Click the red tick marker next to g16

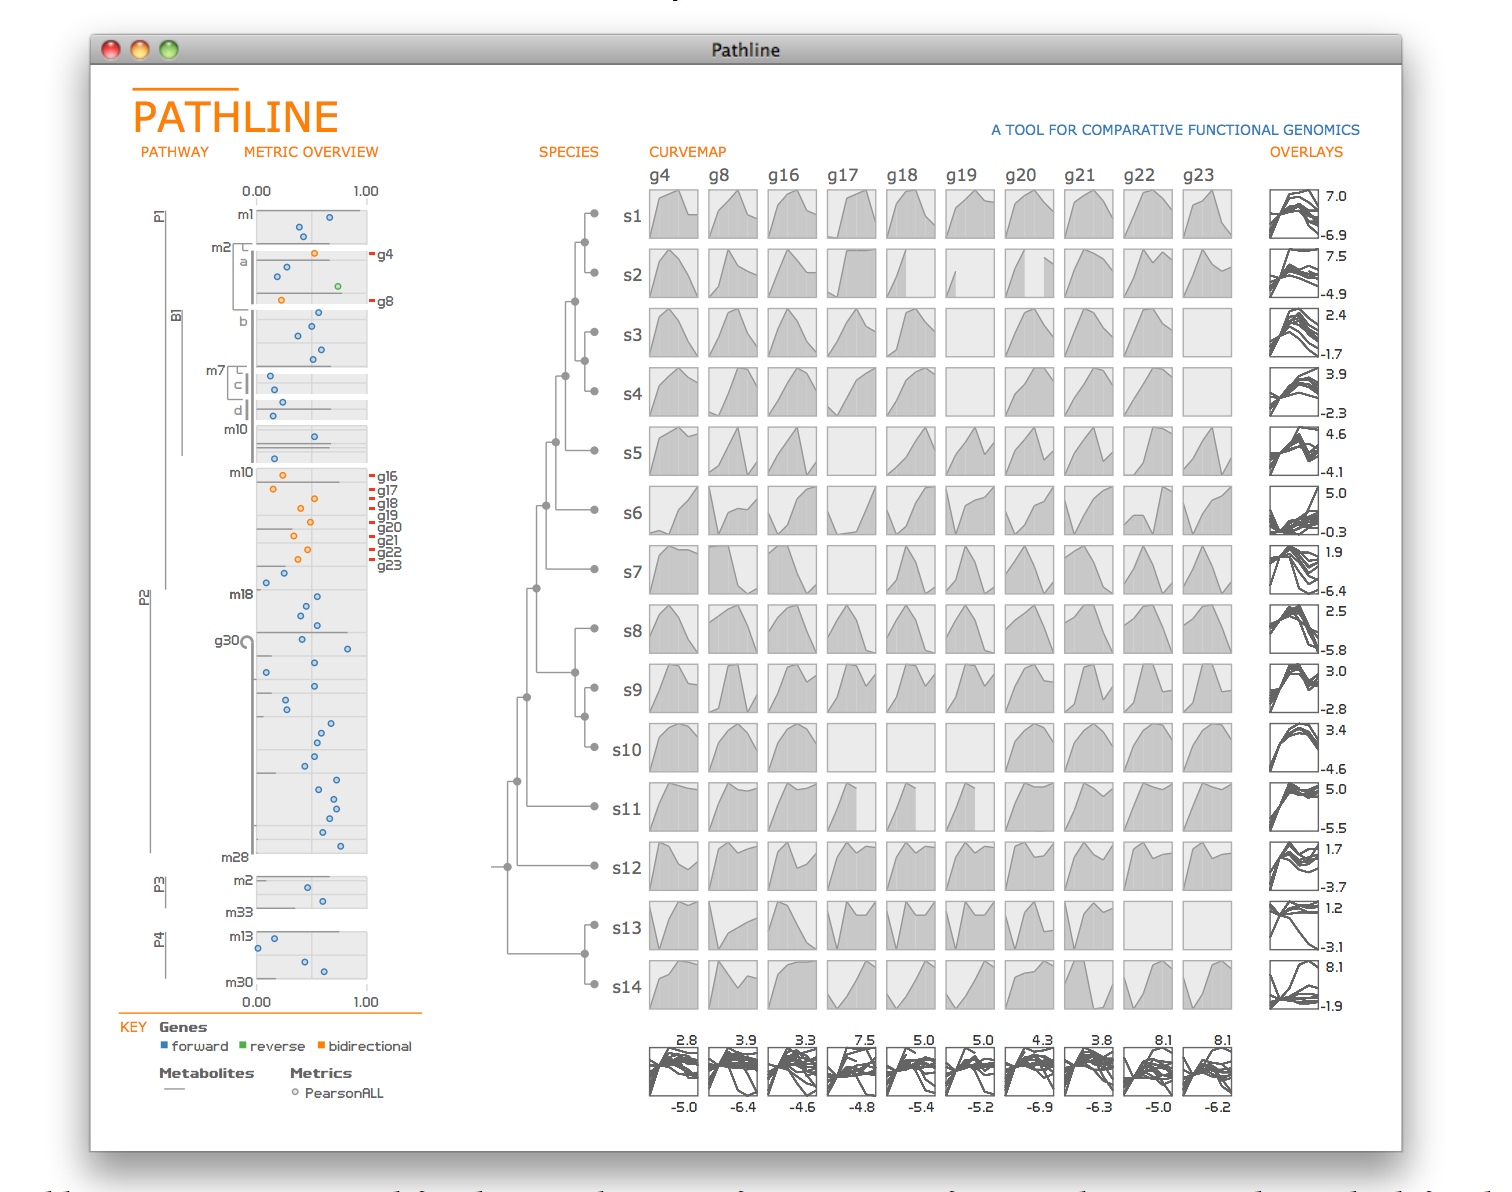pyautogui.click(x=371, y=476)
